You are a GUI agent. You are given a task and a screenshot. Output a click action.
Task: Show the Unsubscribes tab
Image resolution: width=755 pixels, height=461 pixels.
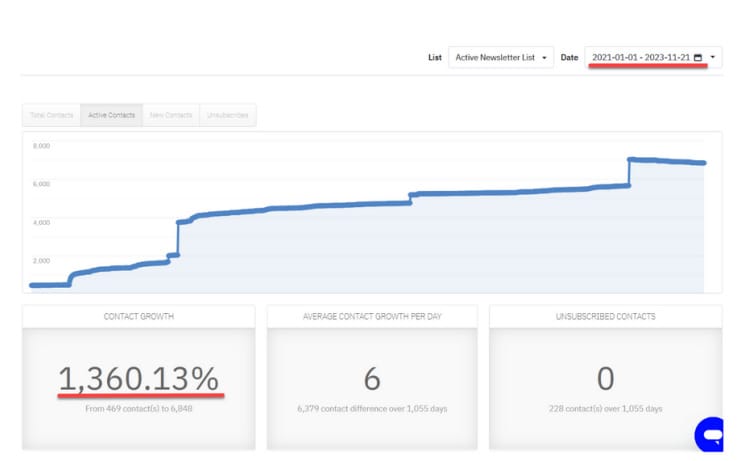tap(227, 115)
